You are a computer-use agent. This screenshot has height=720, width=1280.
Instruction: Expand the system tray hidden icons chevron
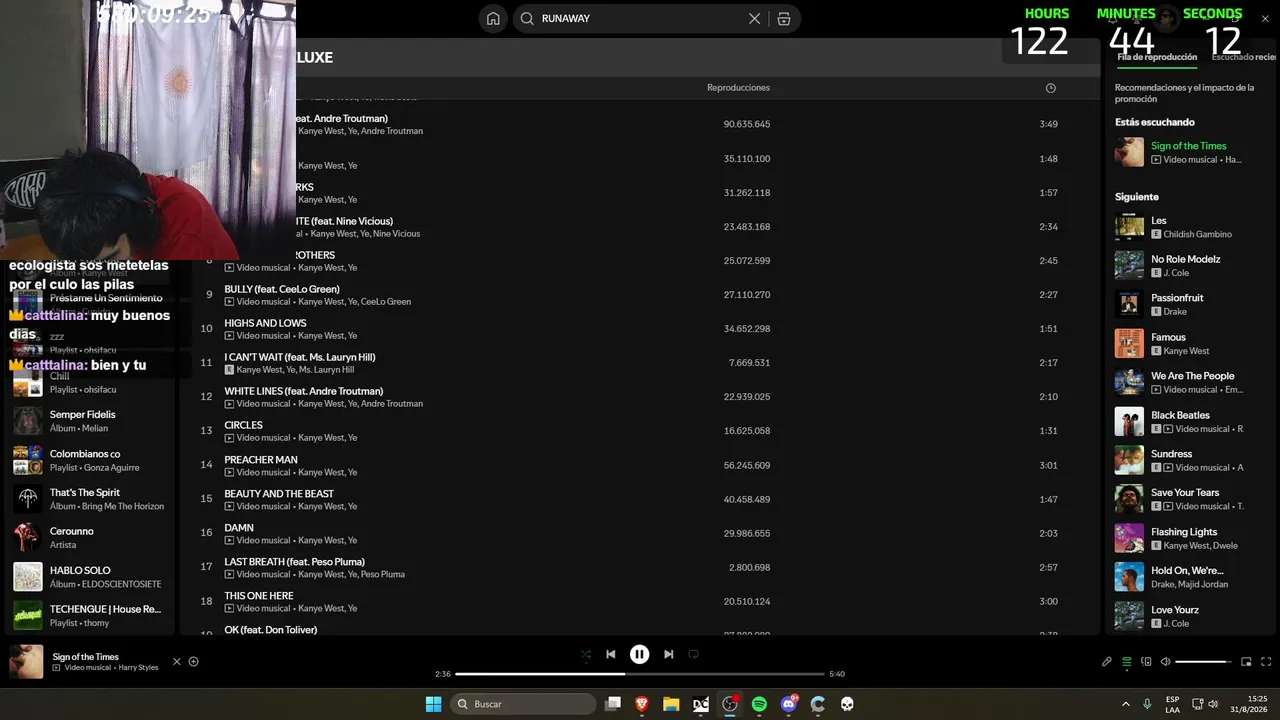click(1126, 704)
